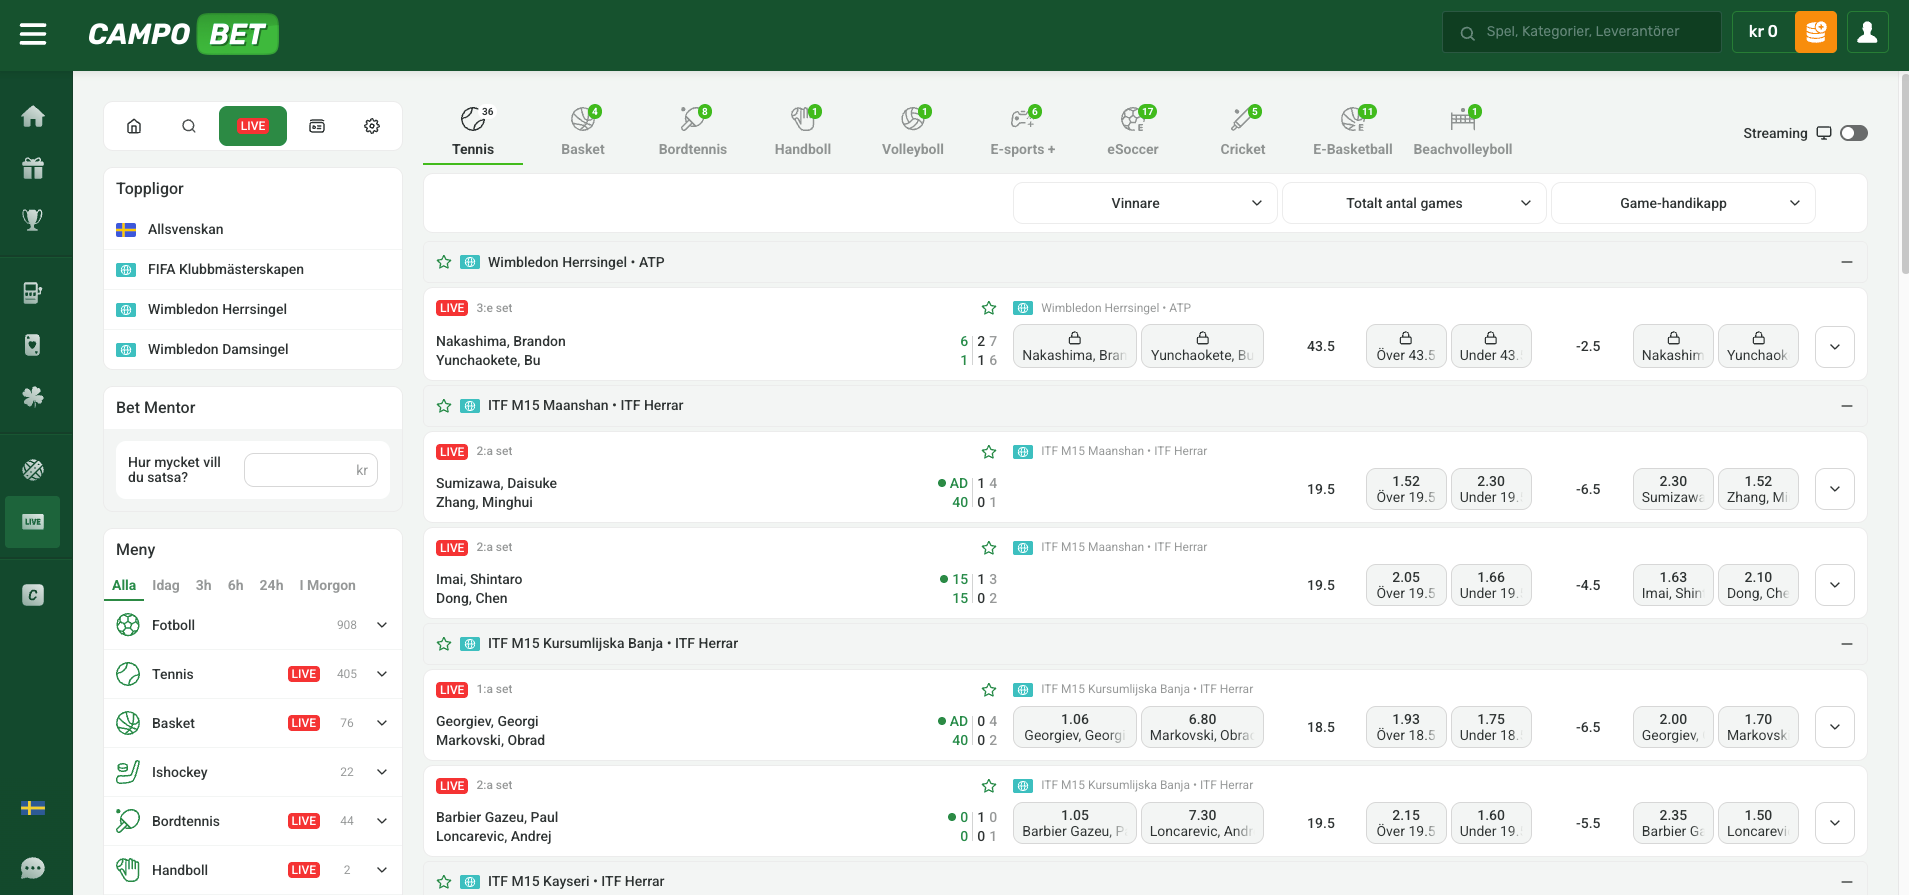Image resolution: width=1909 pixels, height=895 pixels.
Task: Favorite ITF M15 Kursumlijska Banja league star
Action: point(444,644)
